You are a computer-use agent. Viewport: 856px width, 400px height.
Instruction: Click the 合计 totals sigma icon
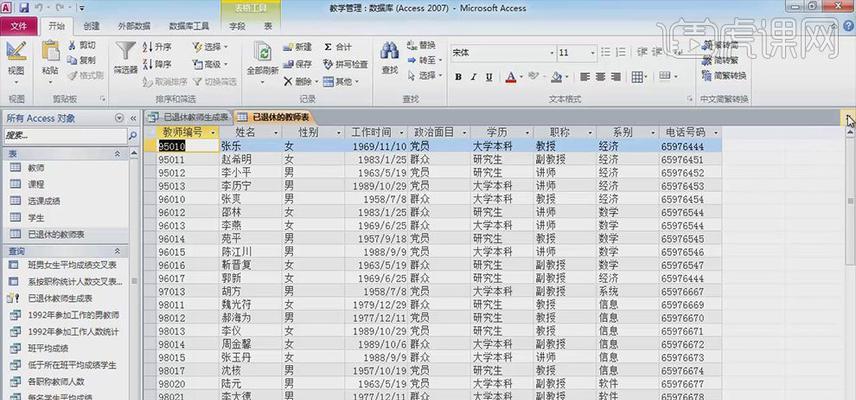(x=328, y=47)
